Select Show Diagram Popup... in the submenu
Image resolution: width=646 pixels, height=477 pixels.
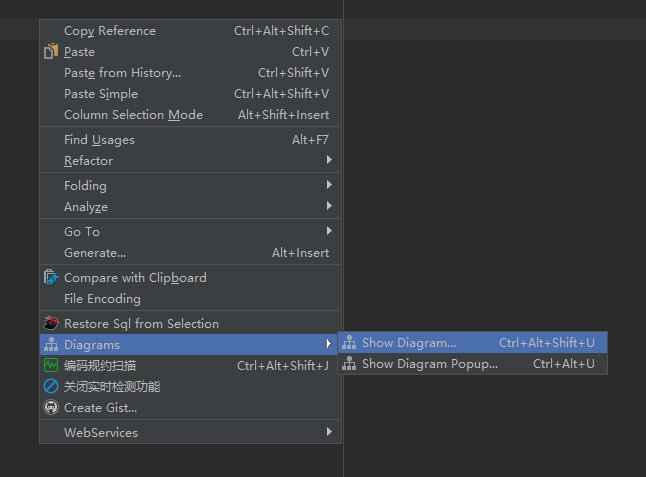point(473,364)
